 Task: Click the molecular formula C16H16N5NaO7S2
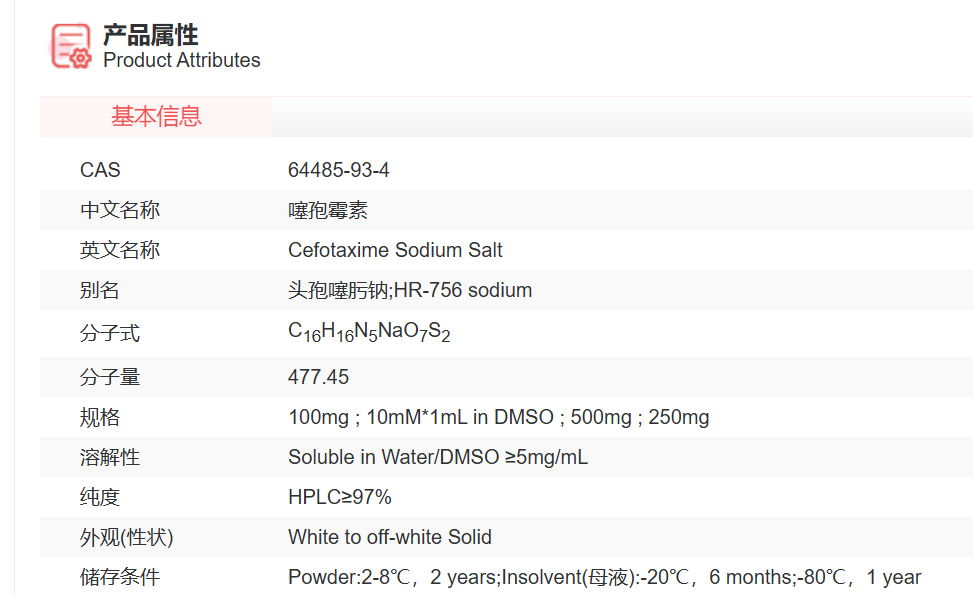(x=369, y=333)
